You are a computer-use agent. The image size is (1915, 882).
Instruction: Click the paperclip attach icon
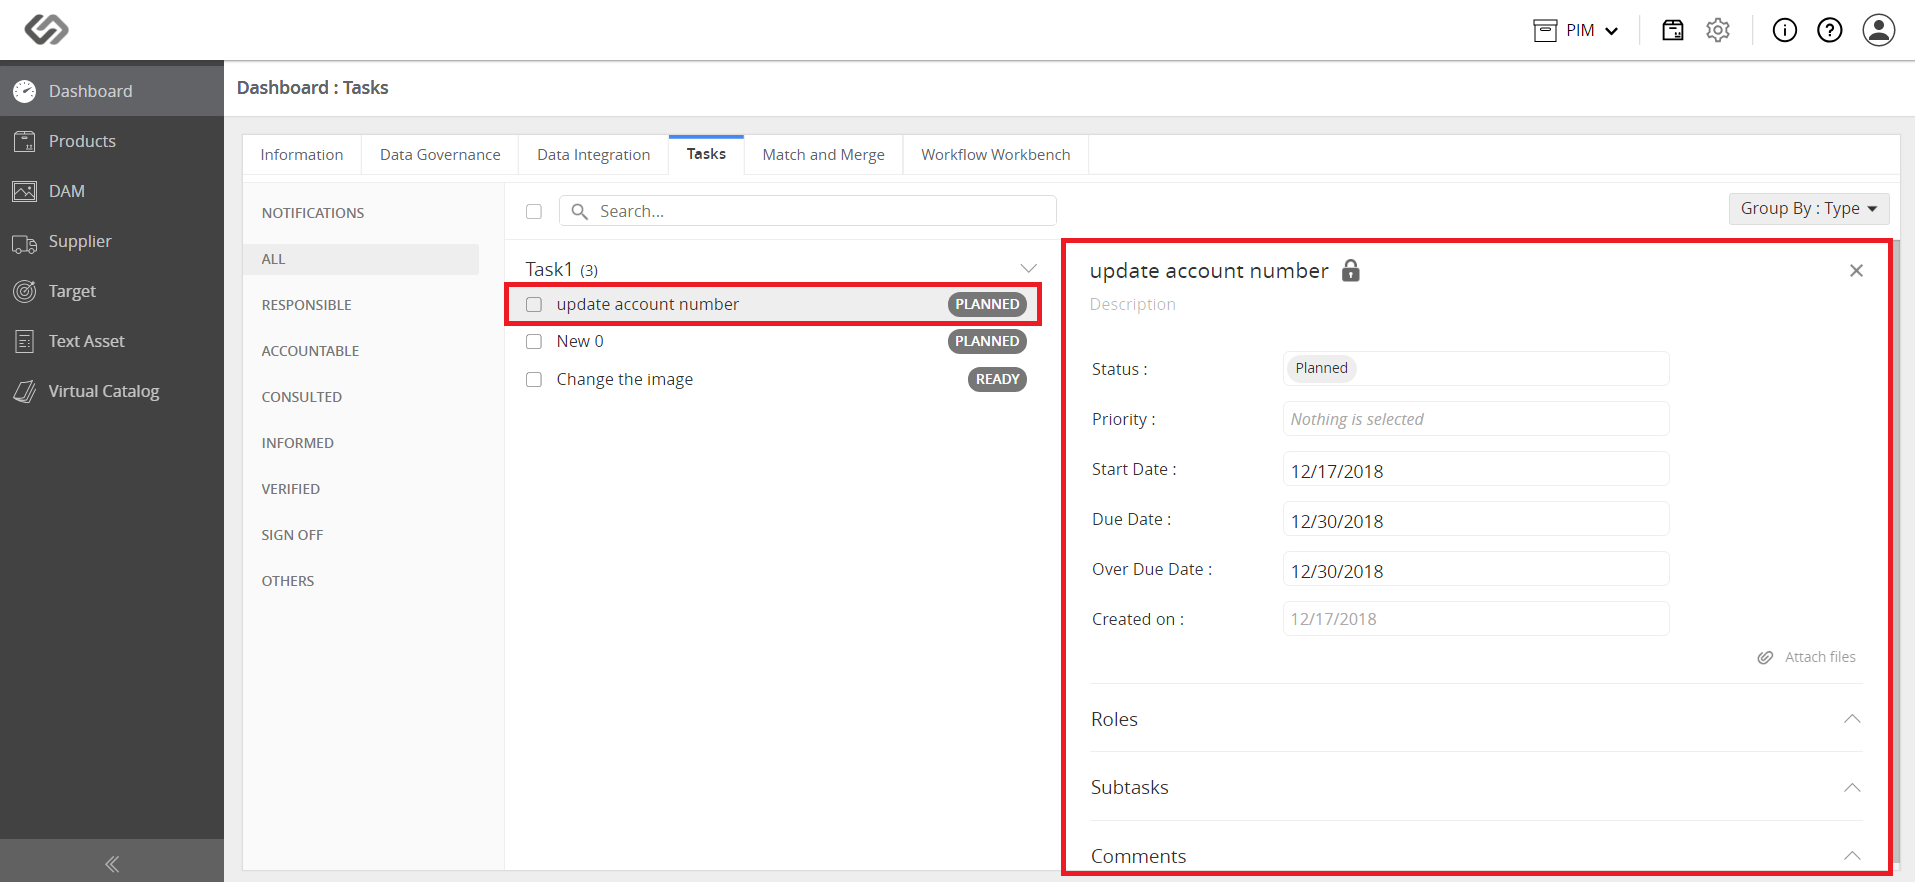pyautogui.click(x=1765, y=657)
